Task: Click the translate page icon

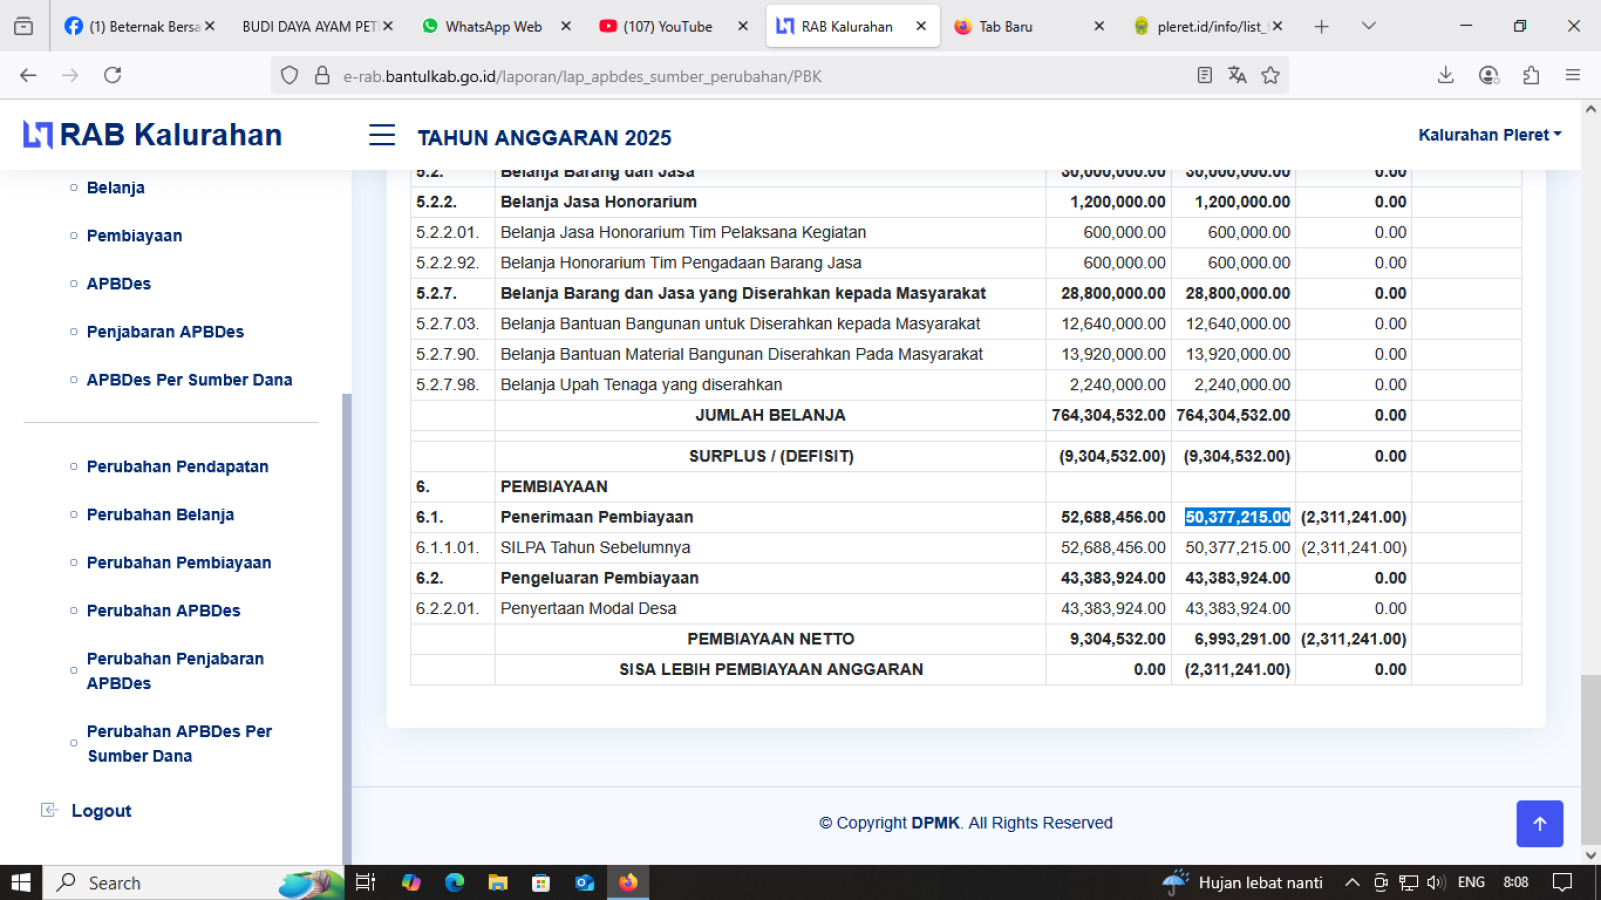Action: (x=1237, y=76)
